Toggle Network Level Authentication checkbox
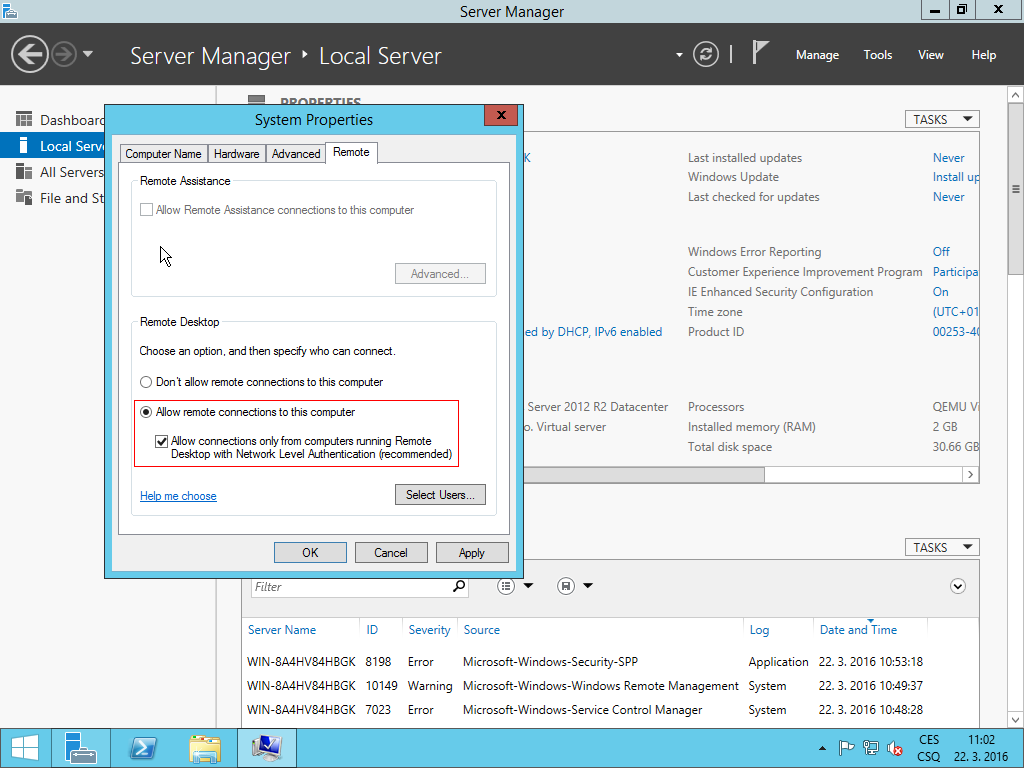The height and width of the screenshot is (768, 1024). click(x=161, y=441)
